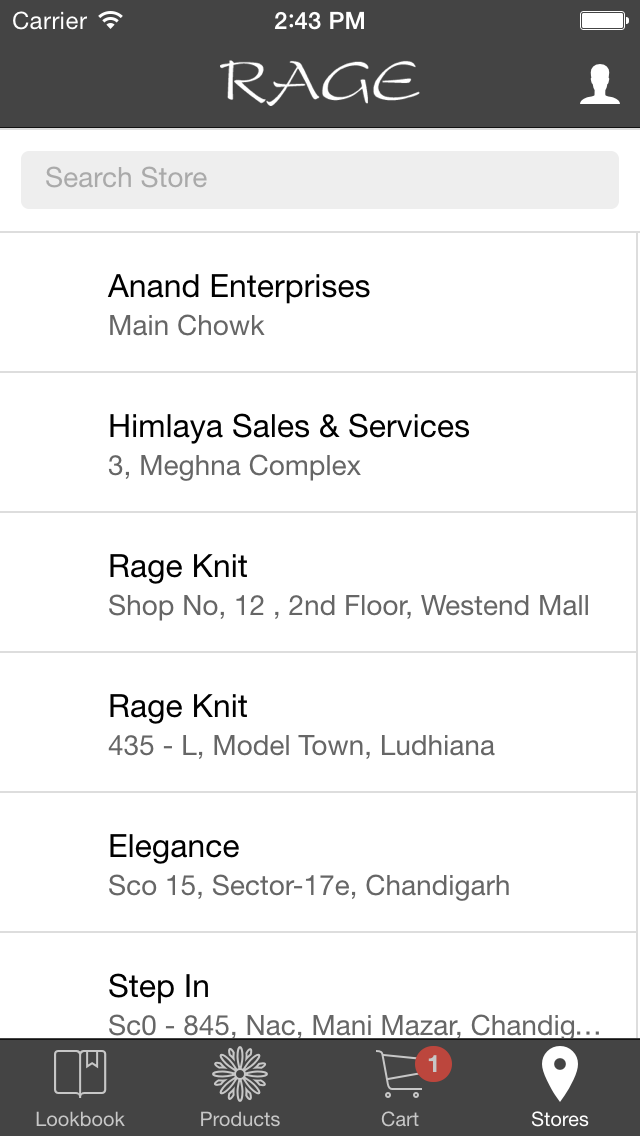This screenshot has width=640, height=1136.
Task: Switch to the Lookbook tab label
Action: point(80,1119)
